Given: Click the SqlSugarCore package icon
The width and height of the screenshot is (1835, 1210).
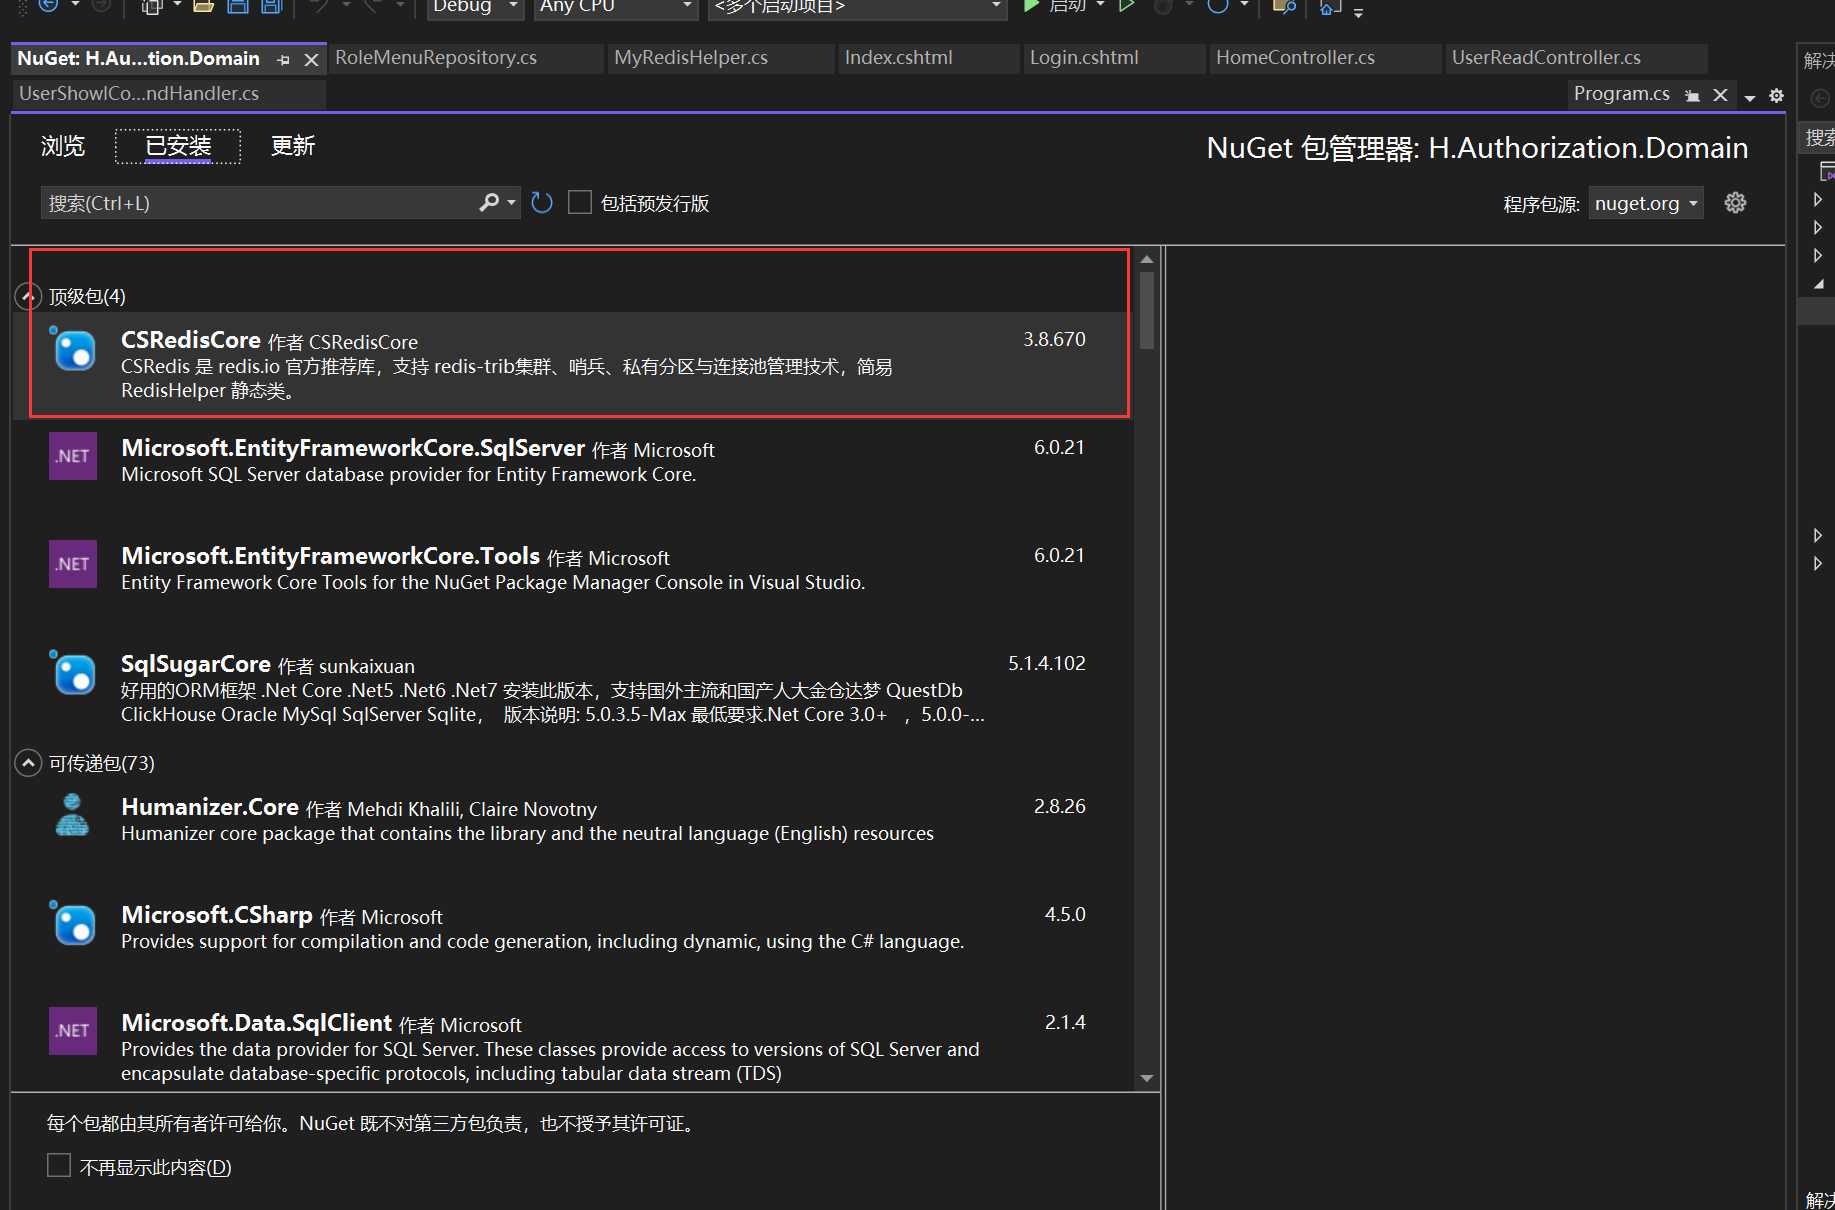Looking at the screenshot, I should [73, 672].
